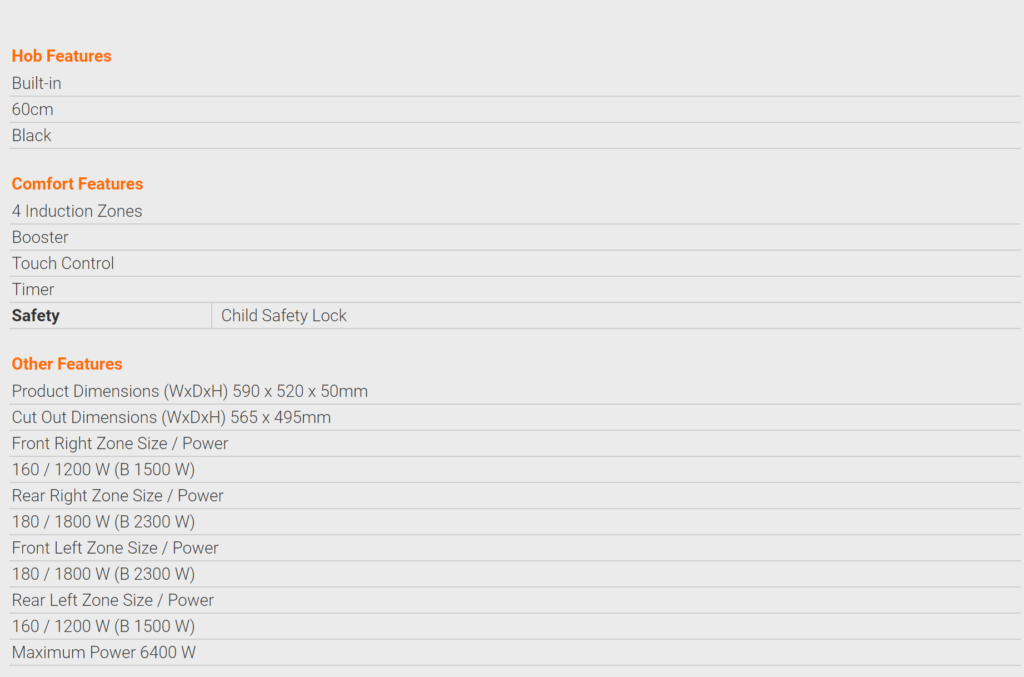Click the Hob Features heading
The height and width of the screenshot is (677, 1024).
click(x=62, y=56)
